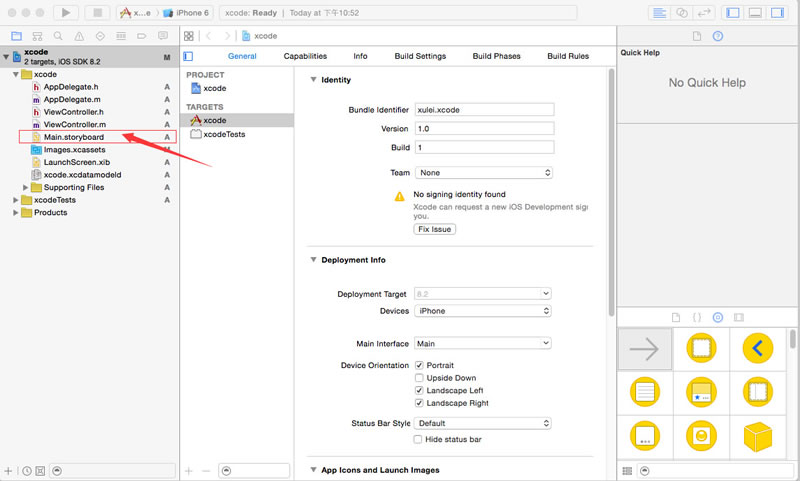The height and width of the screenshot is (481, 800).
Task: Open the issue navigator warning icon
Action: (79, 36)
